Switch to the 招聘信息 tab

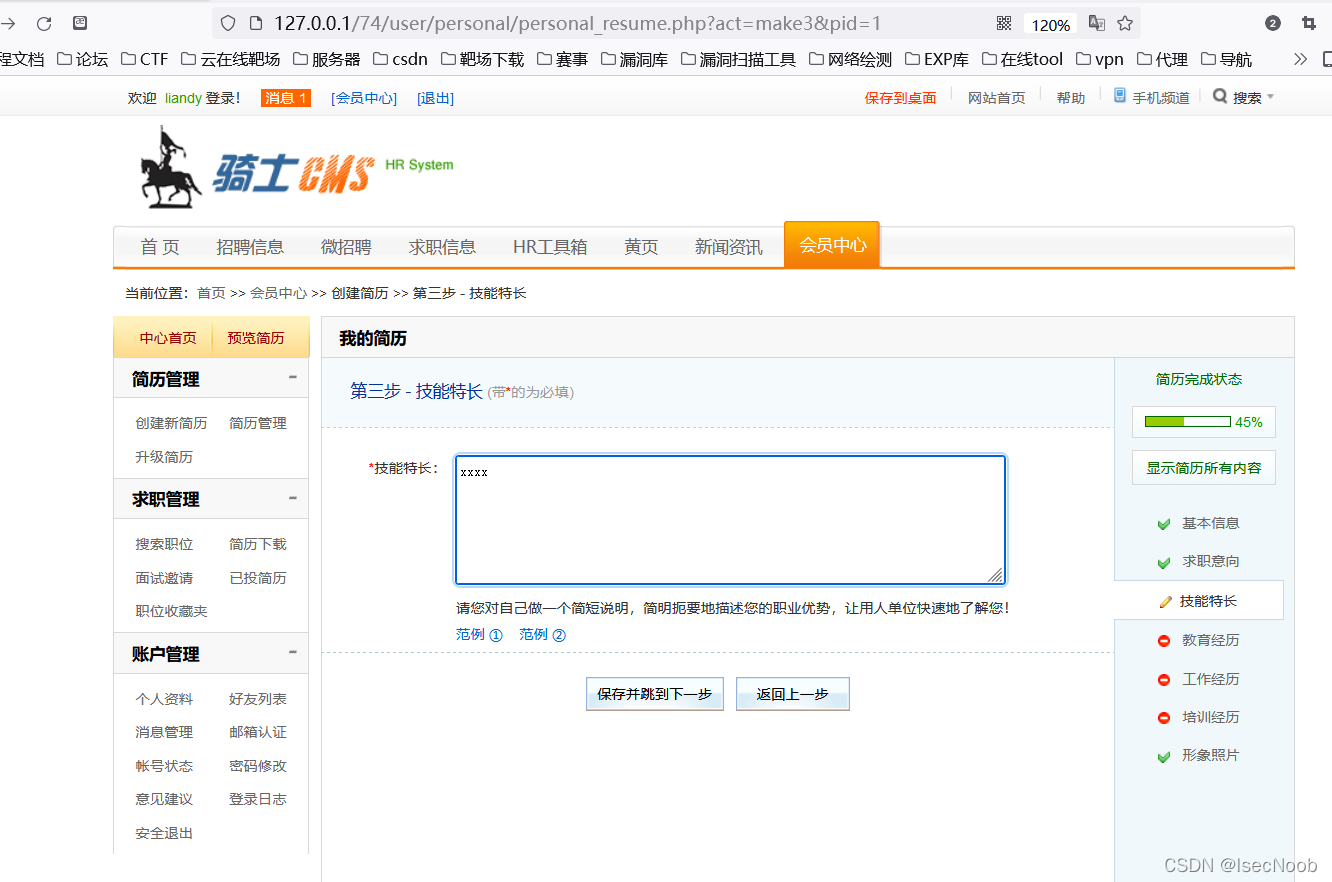[250, 246]
